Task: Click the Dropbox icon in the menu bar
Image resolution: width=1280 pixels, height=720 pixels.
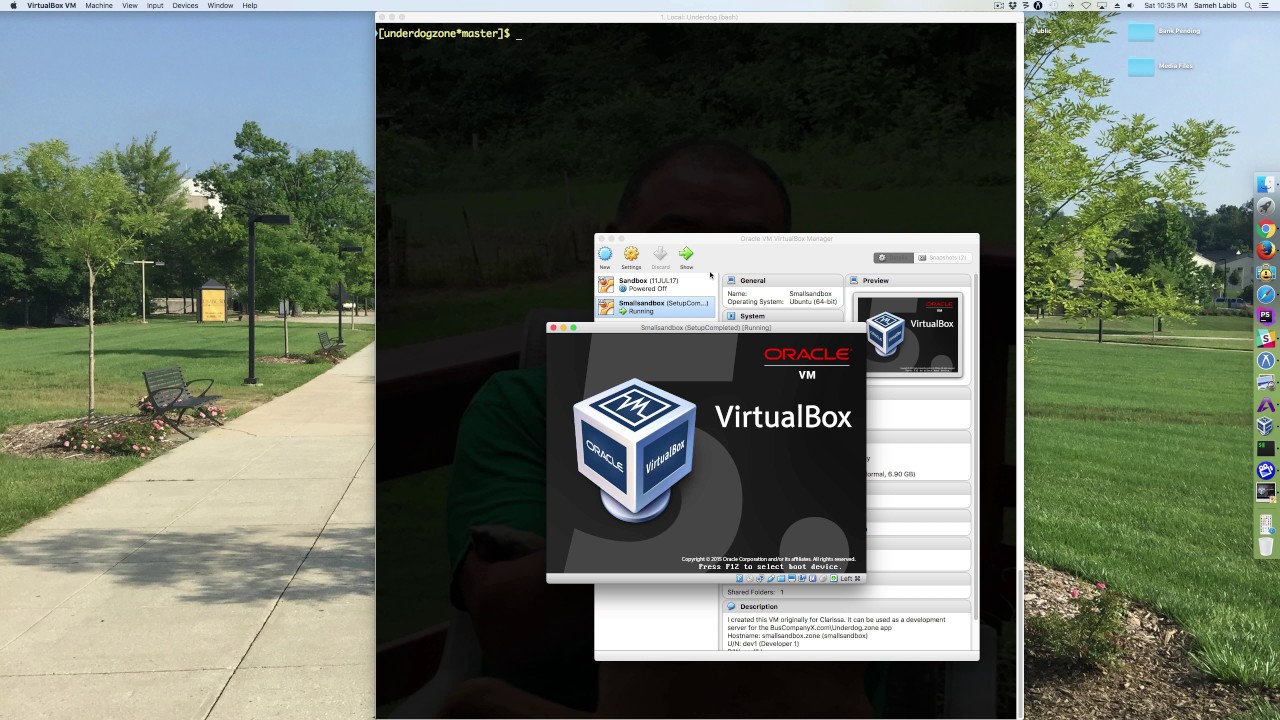Action: [x=1012, y=5]
